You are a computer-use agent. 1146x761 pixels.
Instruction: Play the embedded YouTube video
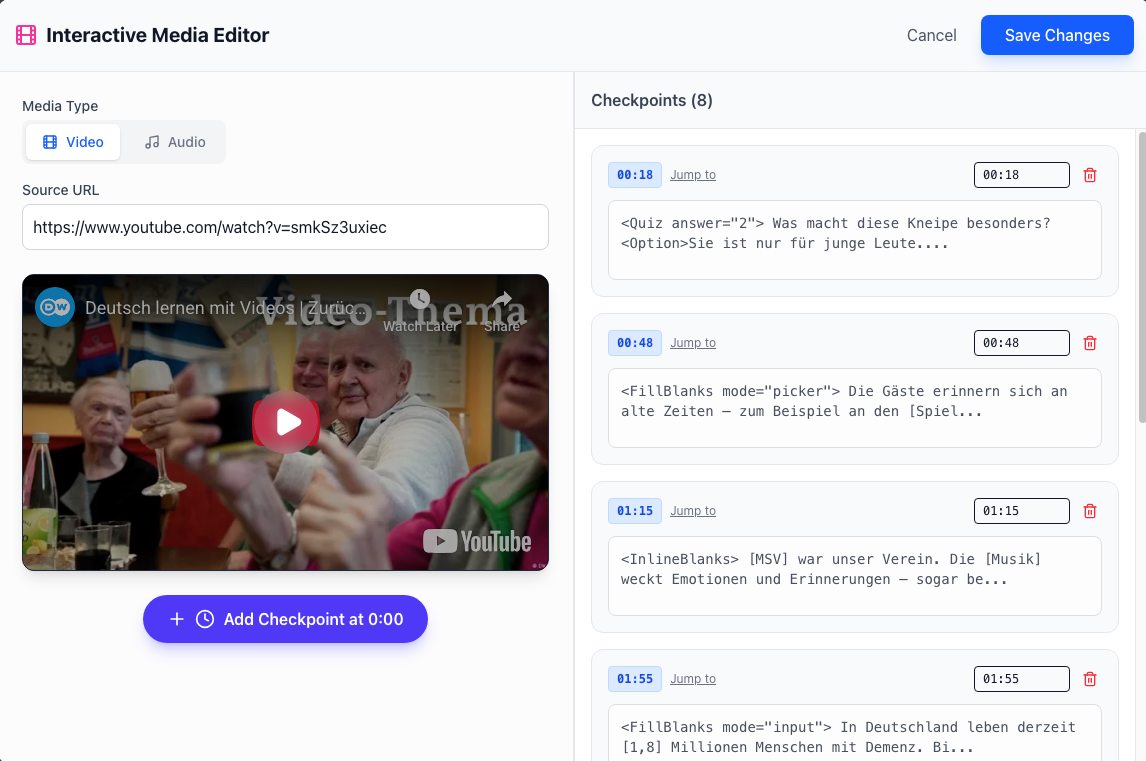[x=286, y=422]
